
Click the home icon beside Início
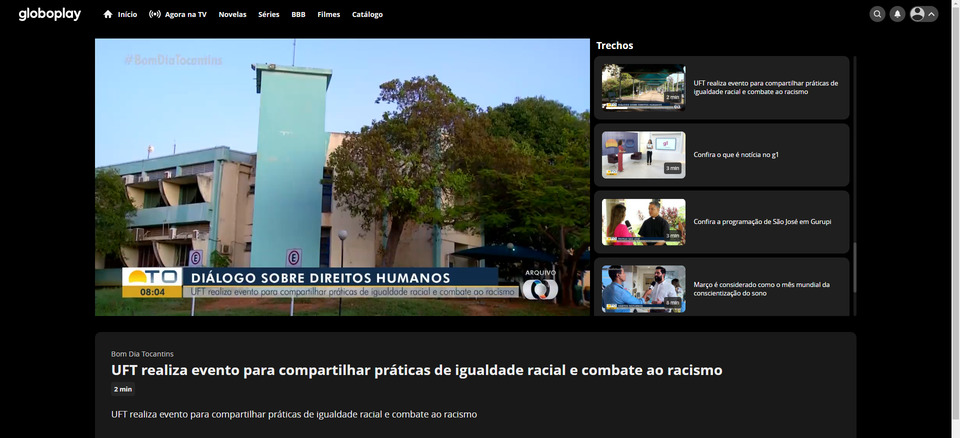tap(108, 14)
